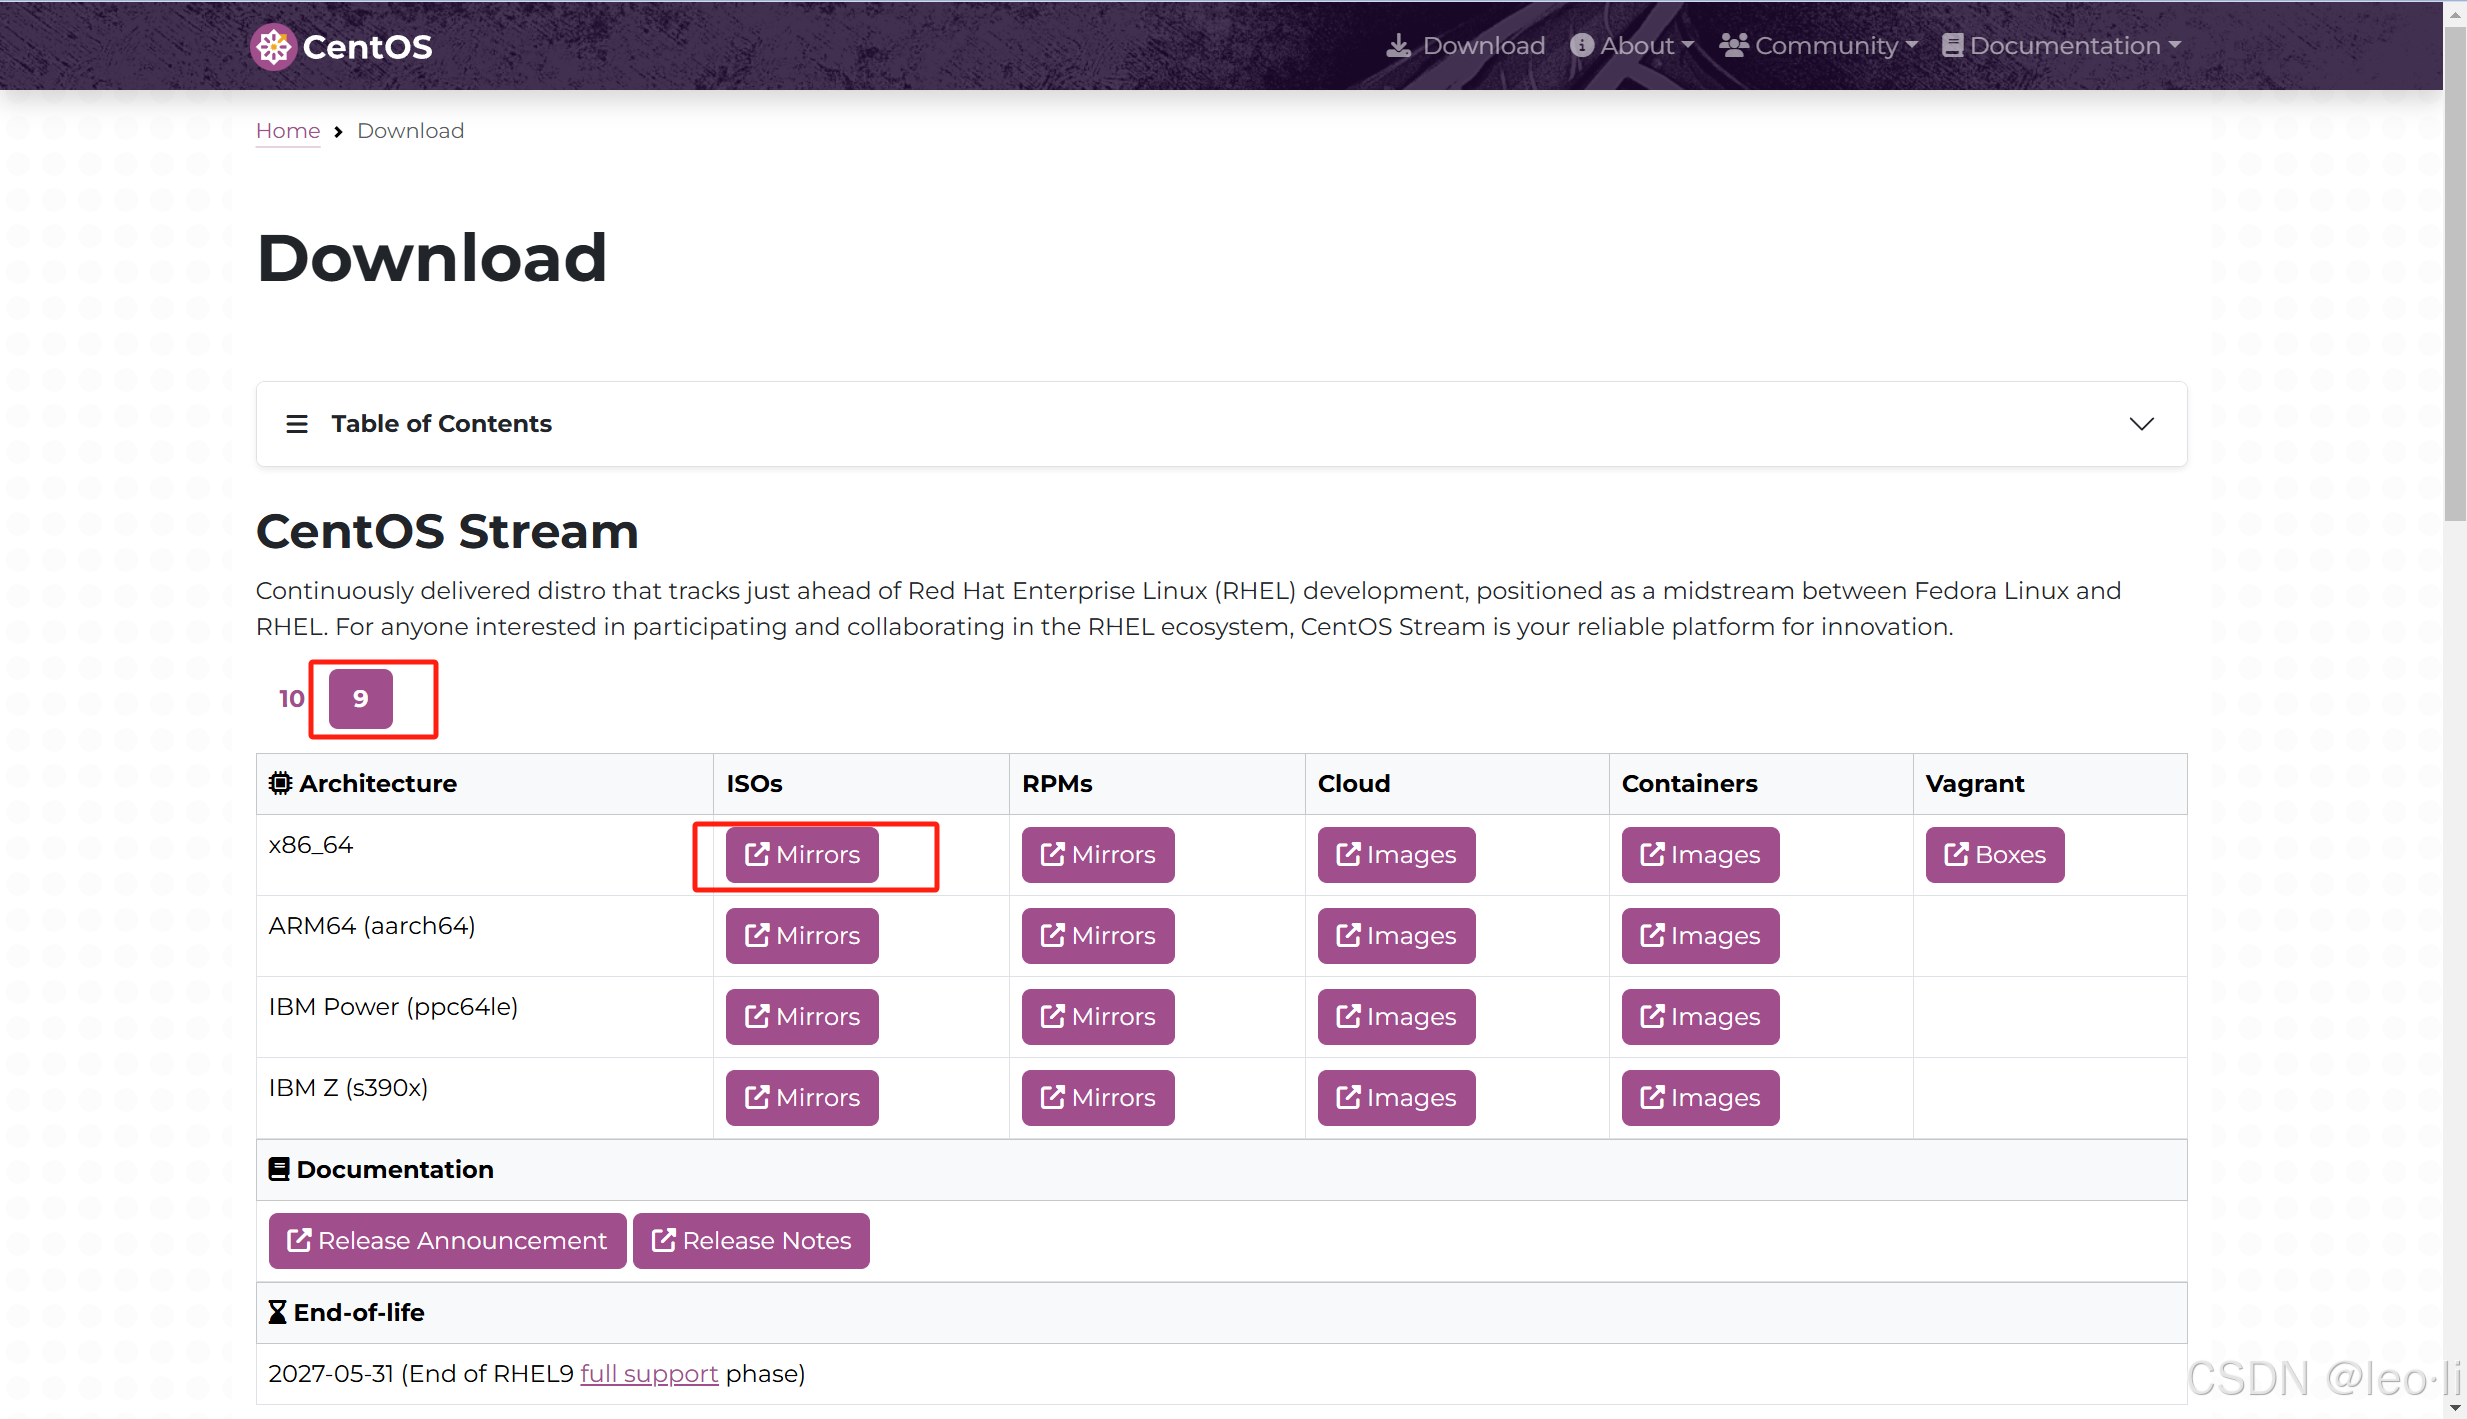
Task: Click the End-of-life hourglass icon
Action: coord(277,1312)
